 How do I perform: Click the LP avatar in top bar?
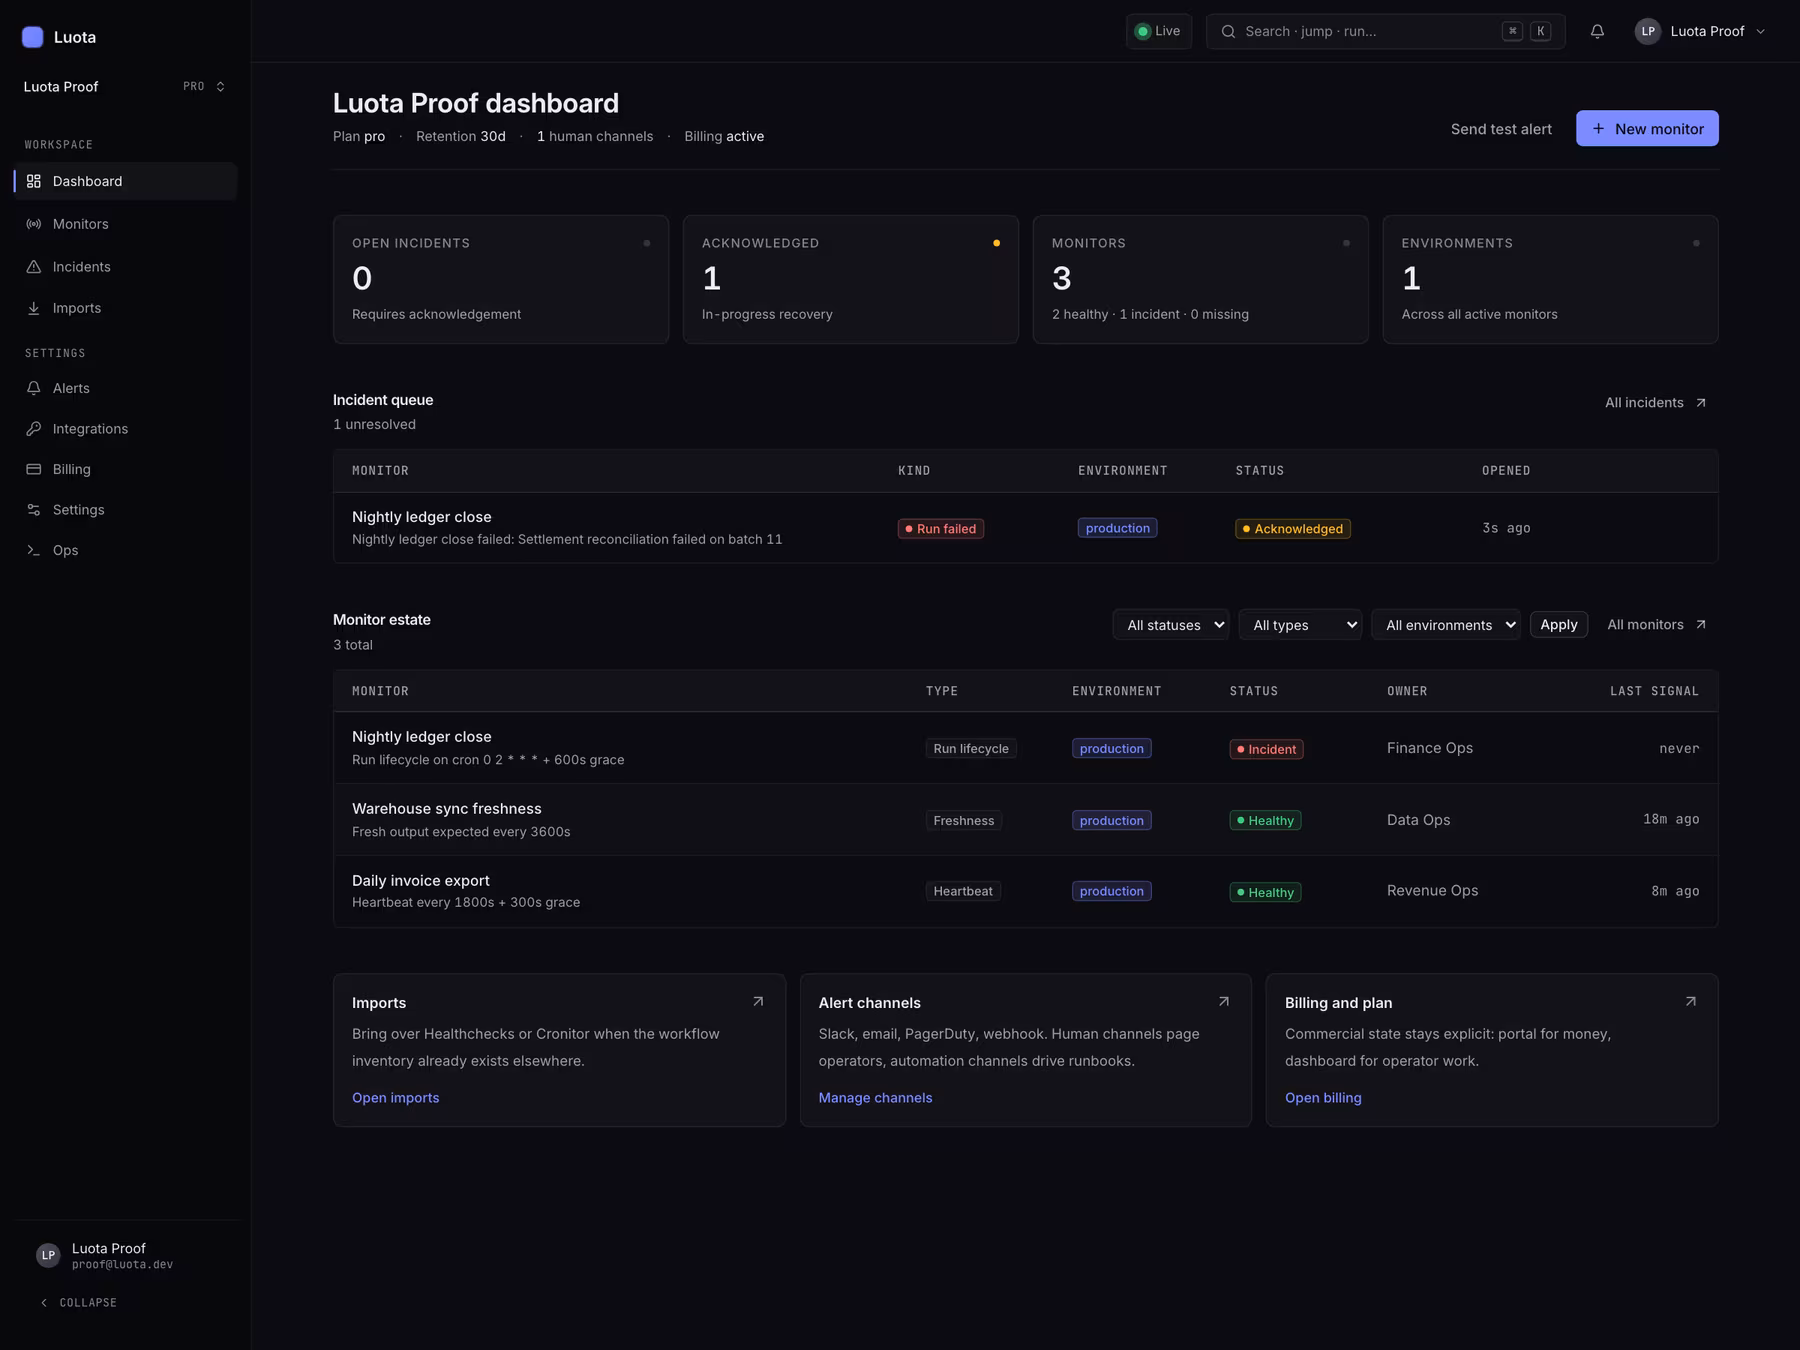(1648, 31)
